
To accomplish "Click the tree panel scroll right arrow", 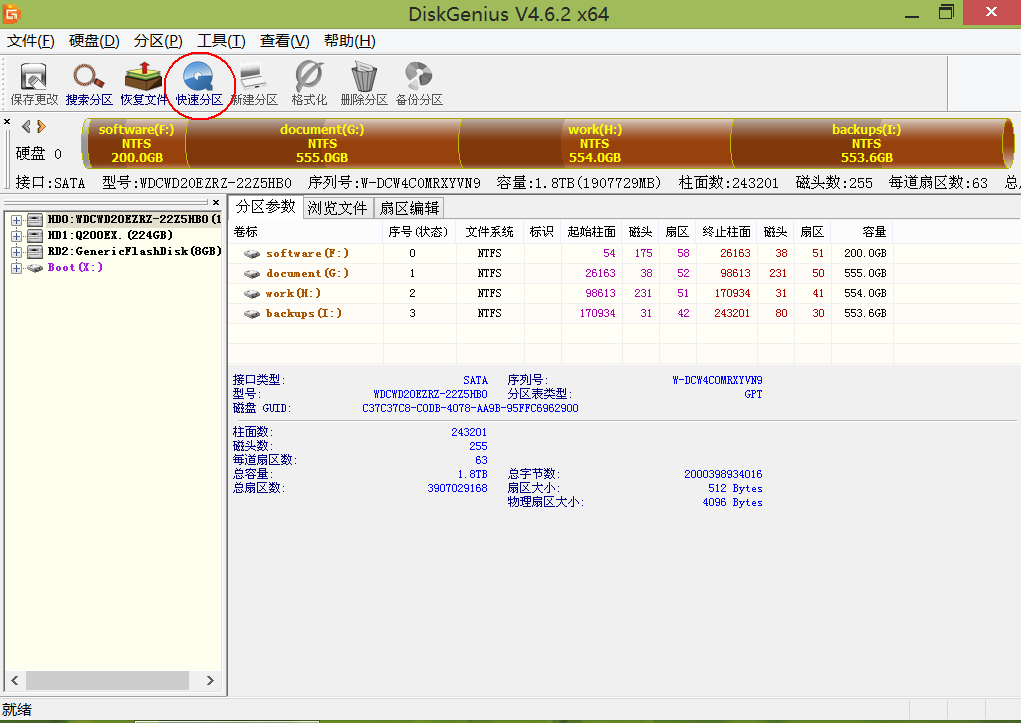I will click(210, 681).
